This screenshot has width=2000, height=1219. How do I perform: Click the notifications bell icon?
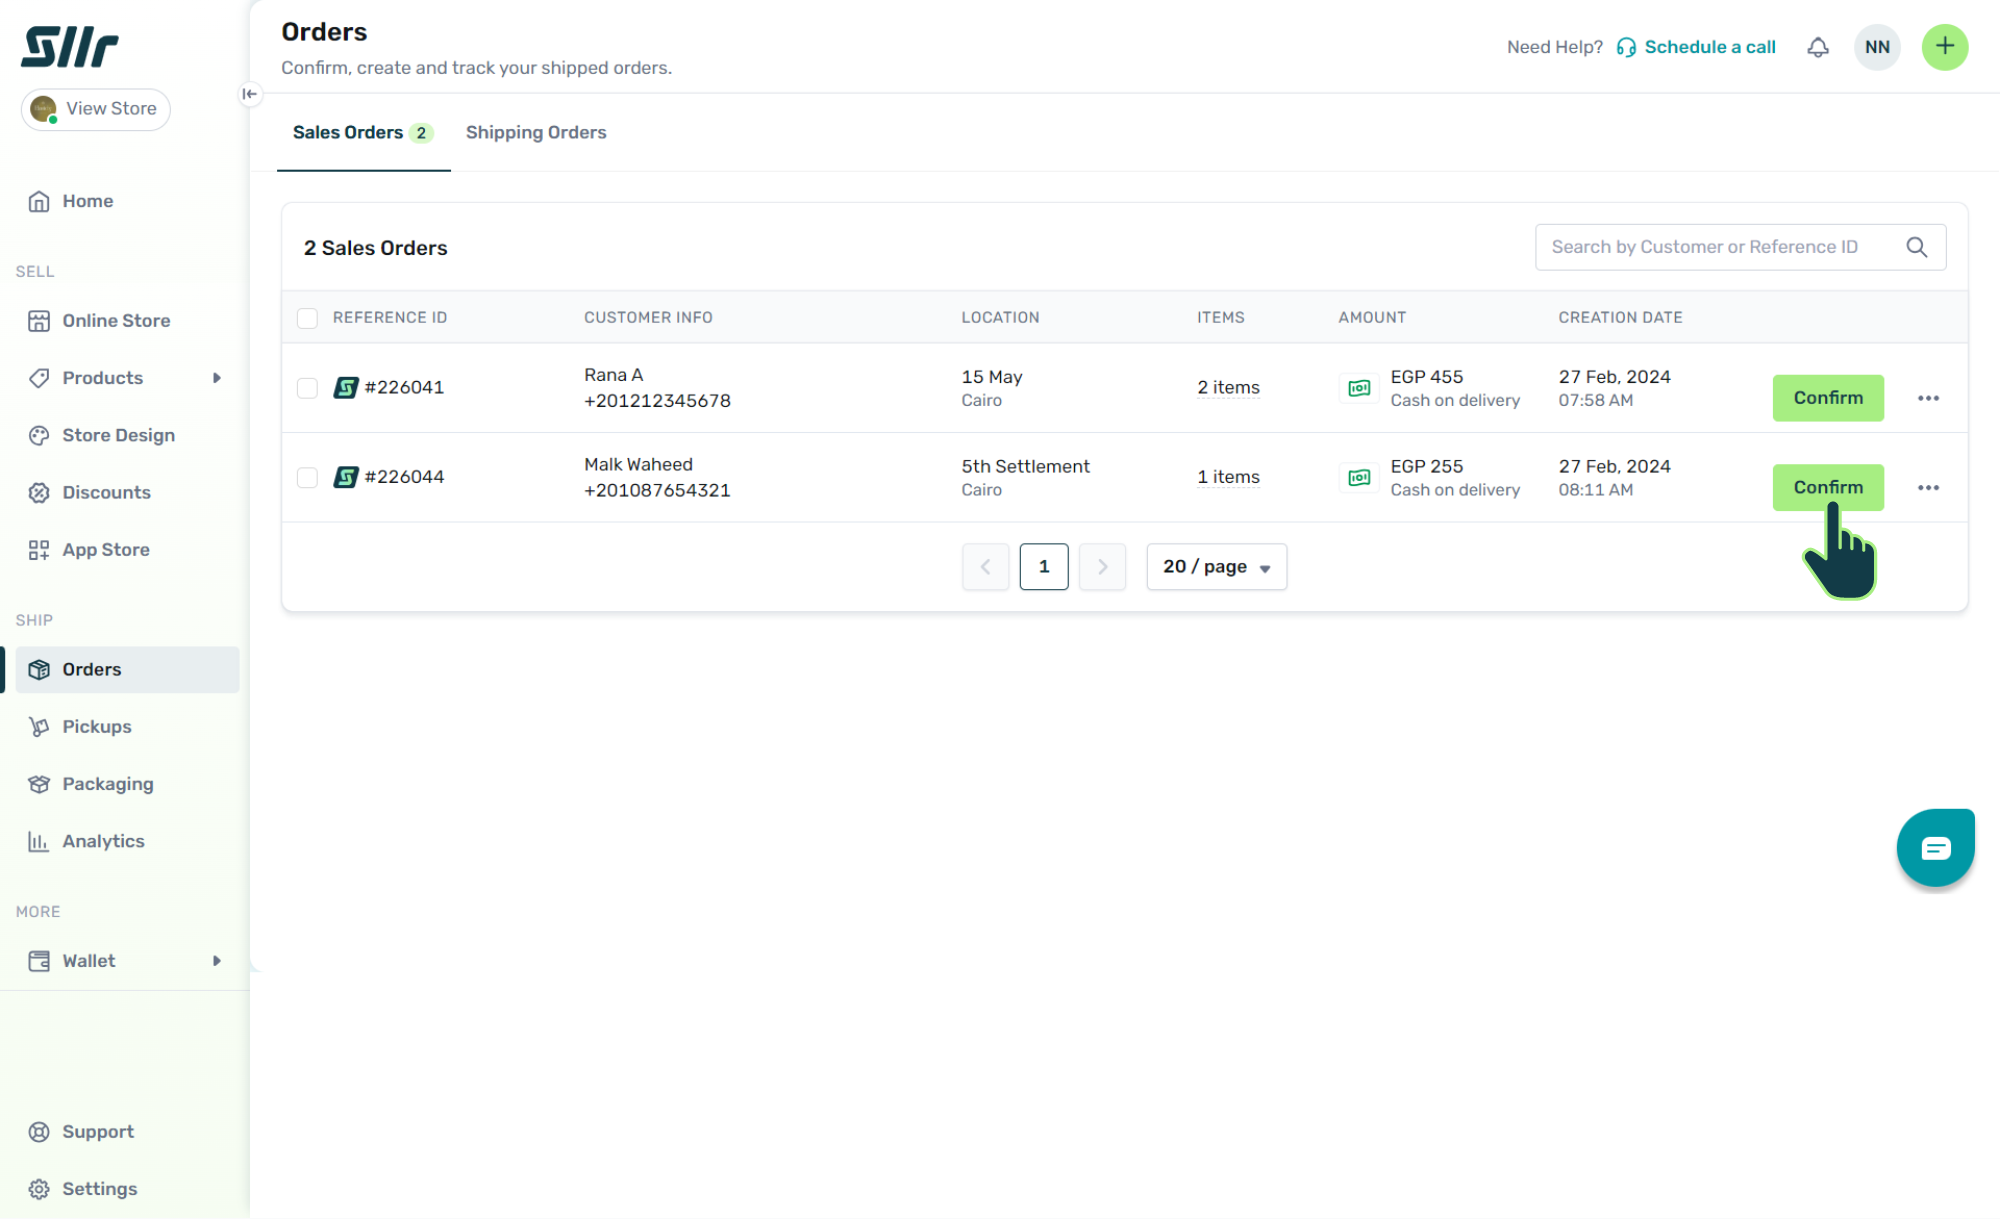click(x=1817, y=47)
